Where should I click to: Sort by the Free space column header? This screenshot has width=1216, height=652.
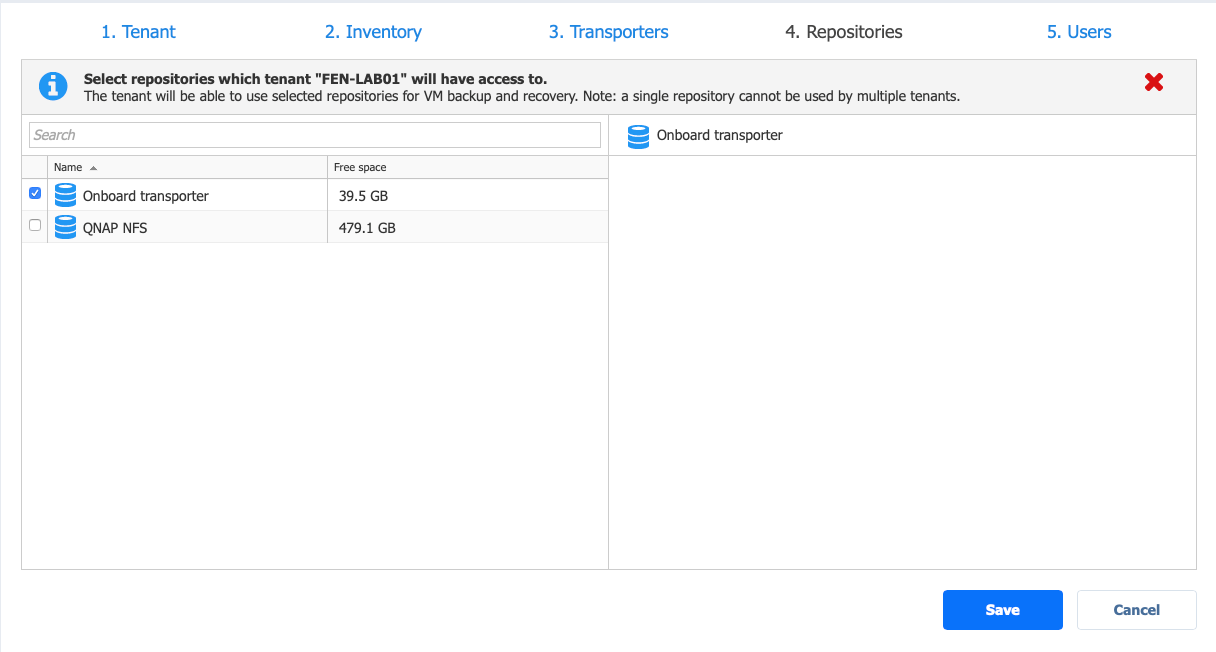[467, 167]
